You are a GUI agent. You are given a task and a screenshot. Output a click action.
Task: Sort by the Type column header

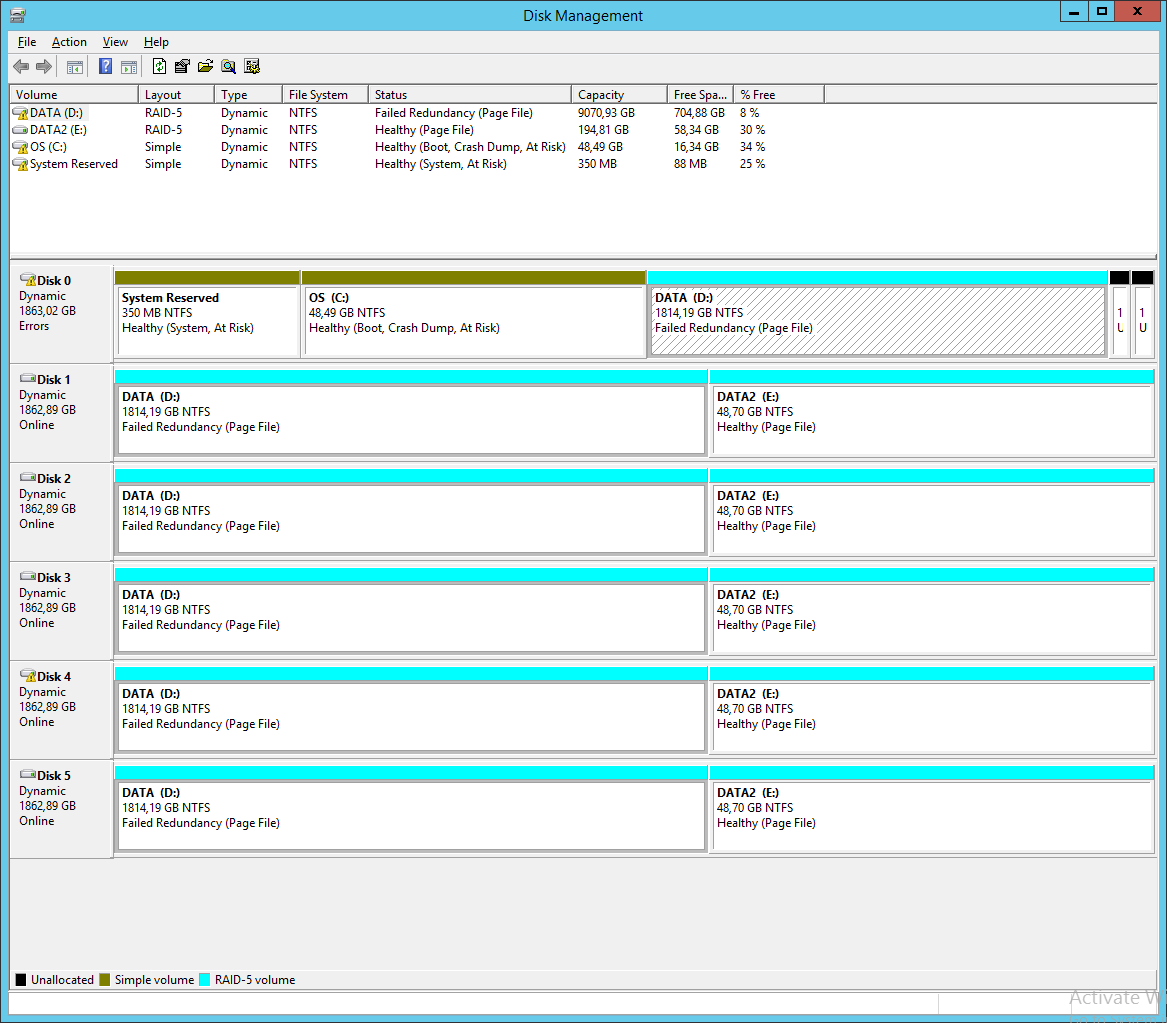(x=249, y=94)
